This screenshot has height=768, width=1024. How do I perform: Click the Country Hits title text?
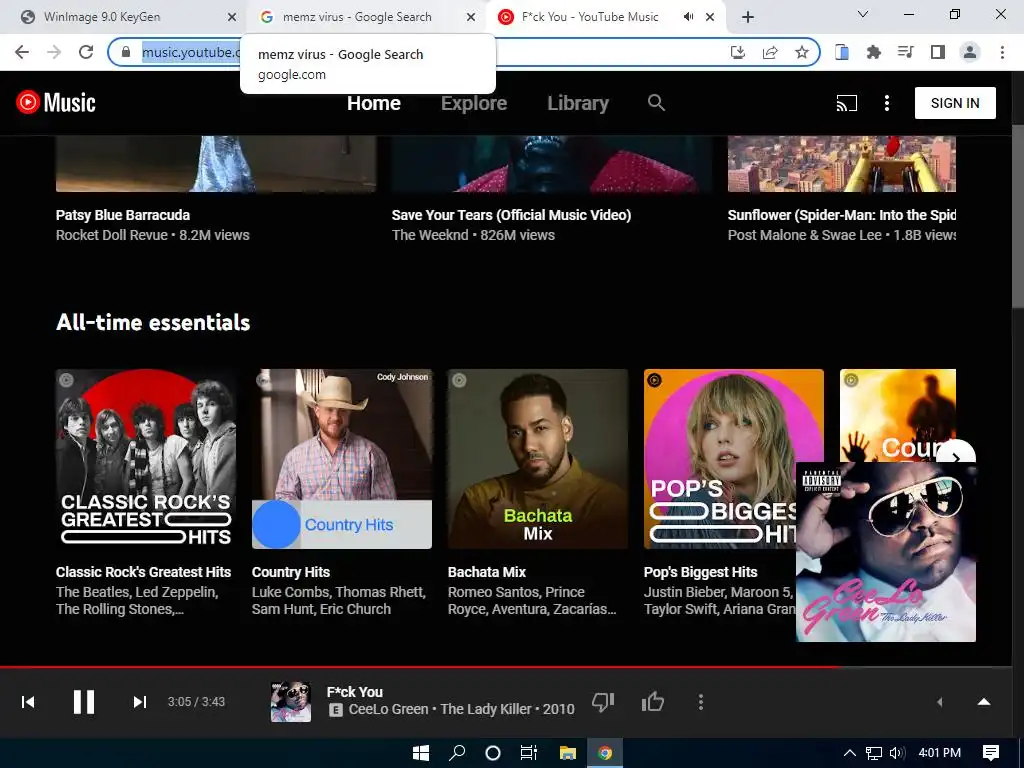(291, 572)
